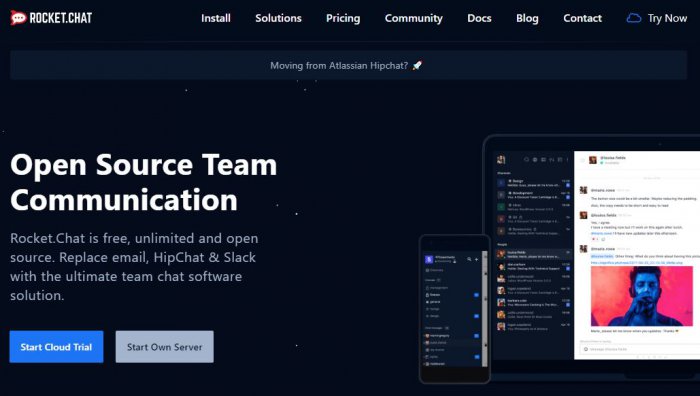
Task: Click the Start Cloud Trial button
Action: (56, 346)
